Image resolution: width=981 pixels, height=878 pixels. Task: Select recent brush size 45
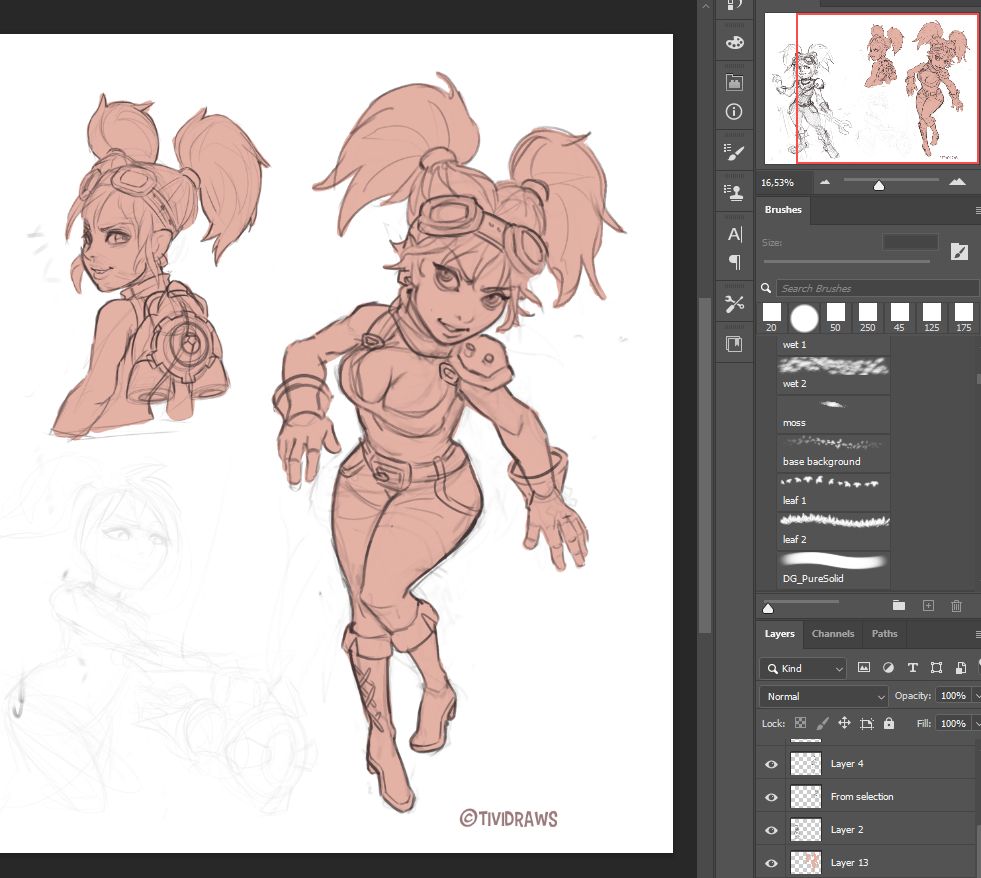point(899,317)
